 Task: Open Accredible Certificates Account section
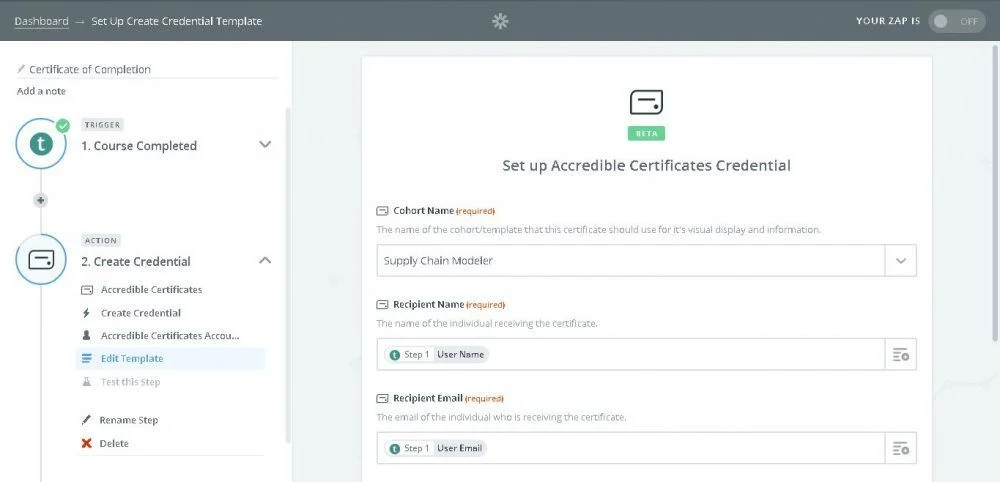pyautogui.click(x=169, y=335)
